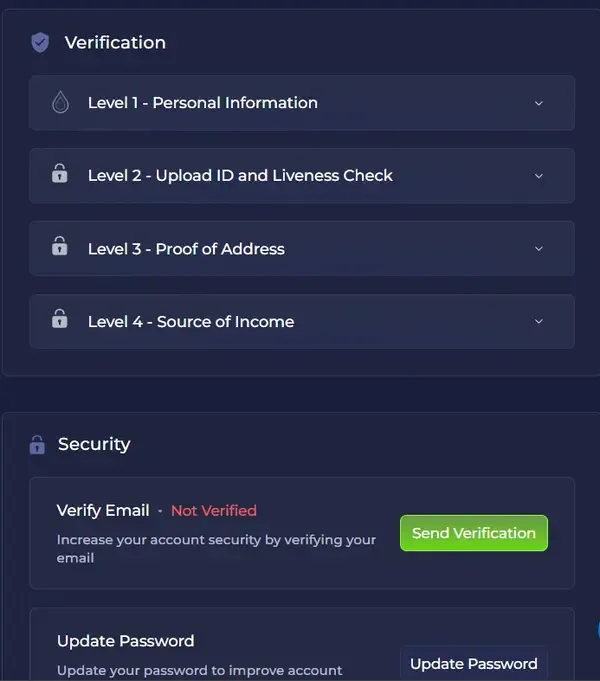Expand Level 1 with its chevron arrow
Viewport: 600px width, 681px height.
539,103
